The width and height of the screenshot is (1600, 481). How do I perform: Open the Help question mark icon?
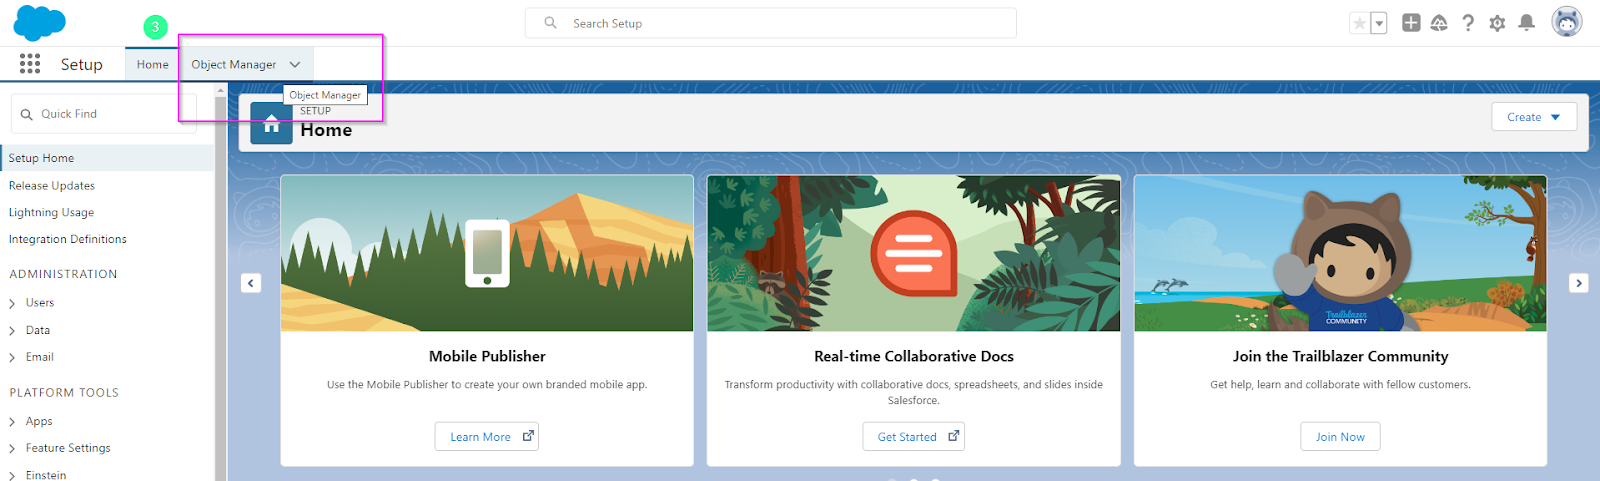[x=1468, y=23]
